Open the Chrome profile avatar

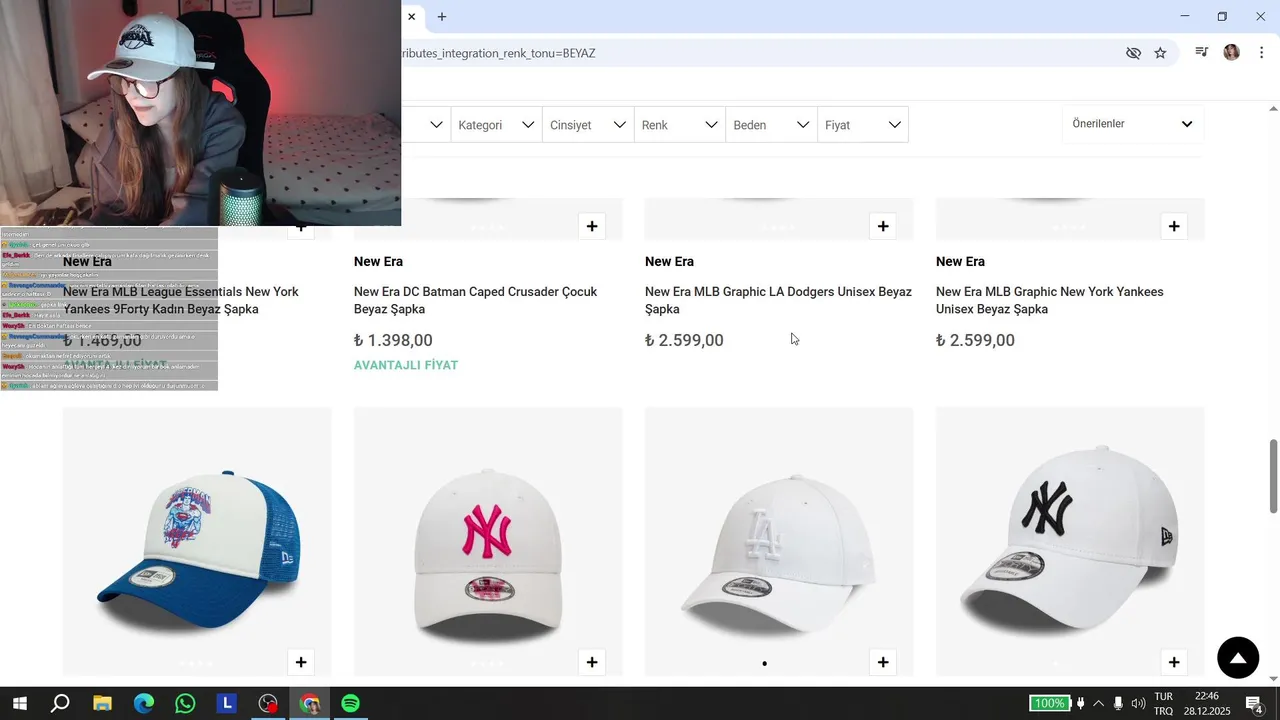[x=1232, y=53]
